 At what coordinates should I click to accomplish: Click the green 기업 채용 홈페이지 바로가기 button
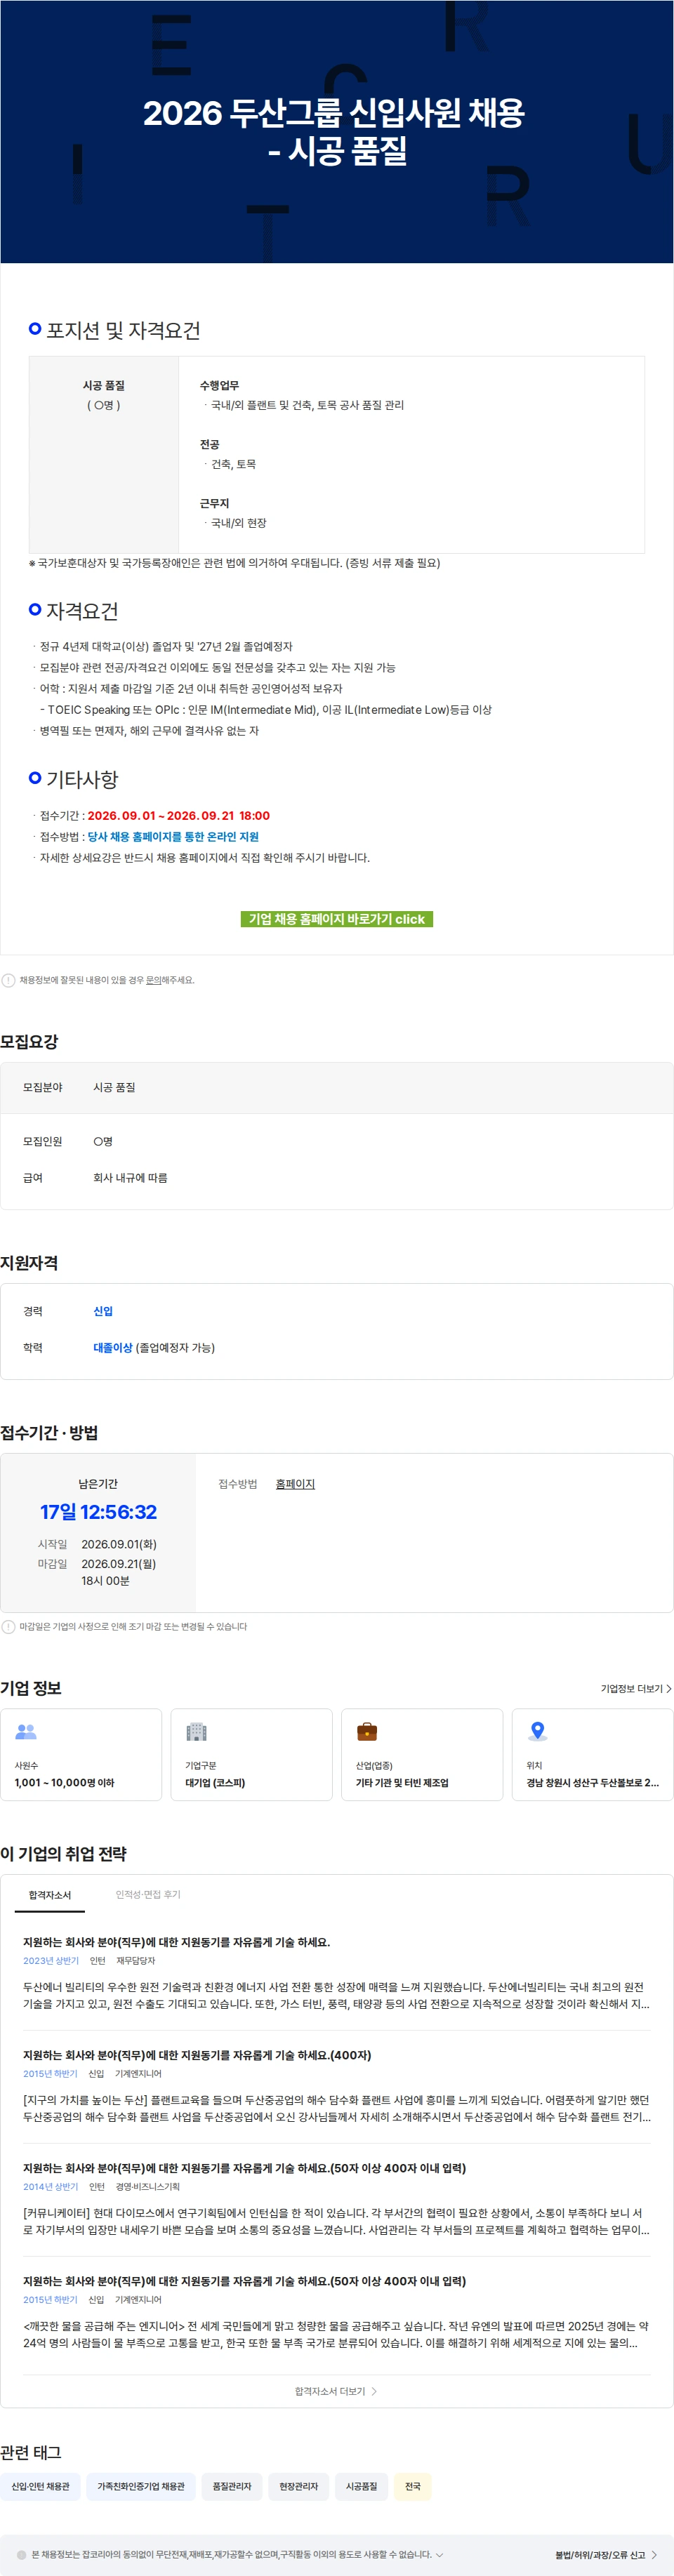pyautogui.click(x=336, y=919)
